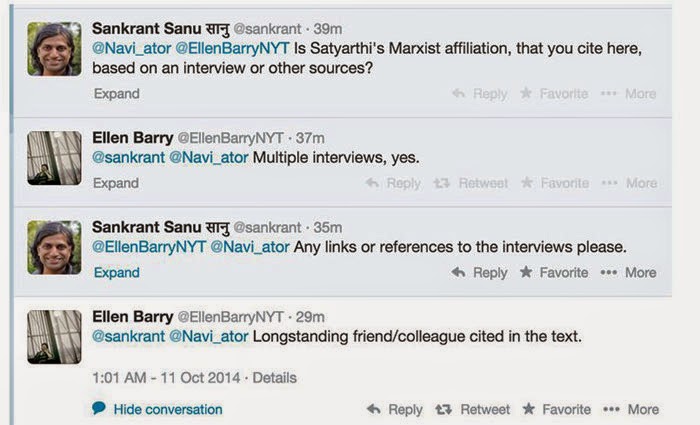Reply to Sankrant Sanu's first tweet
Viewport: 700px width, 425px height.
[x=480, y=94]
